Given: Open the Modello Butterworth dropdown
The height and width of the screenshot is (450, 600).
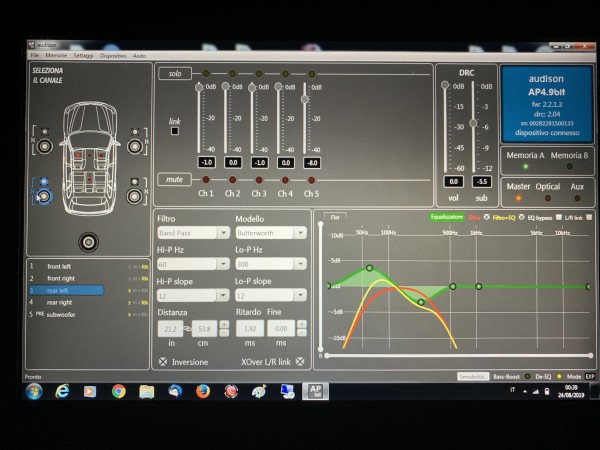Looking at the screenshot, I should [x=300, y=233].
